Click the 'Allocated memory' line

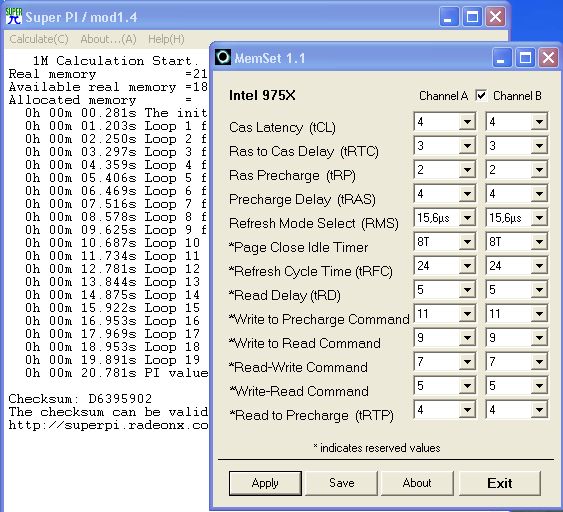[x=101, y=100]
